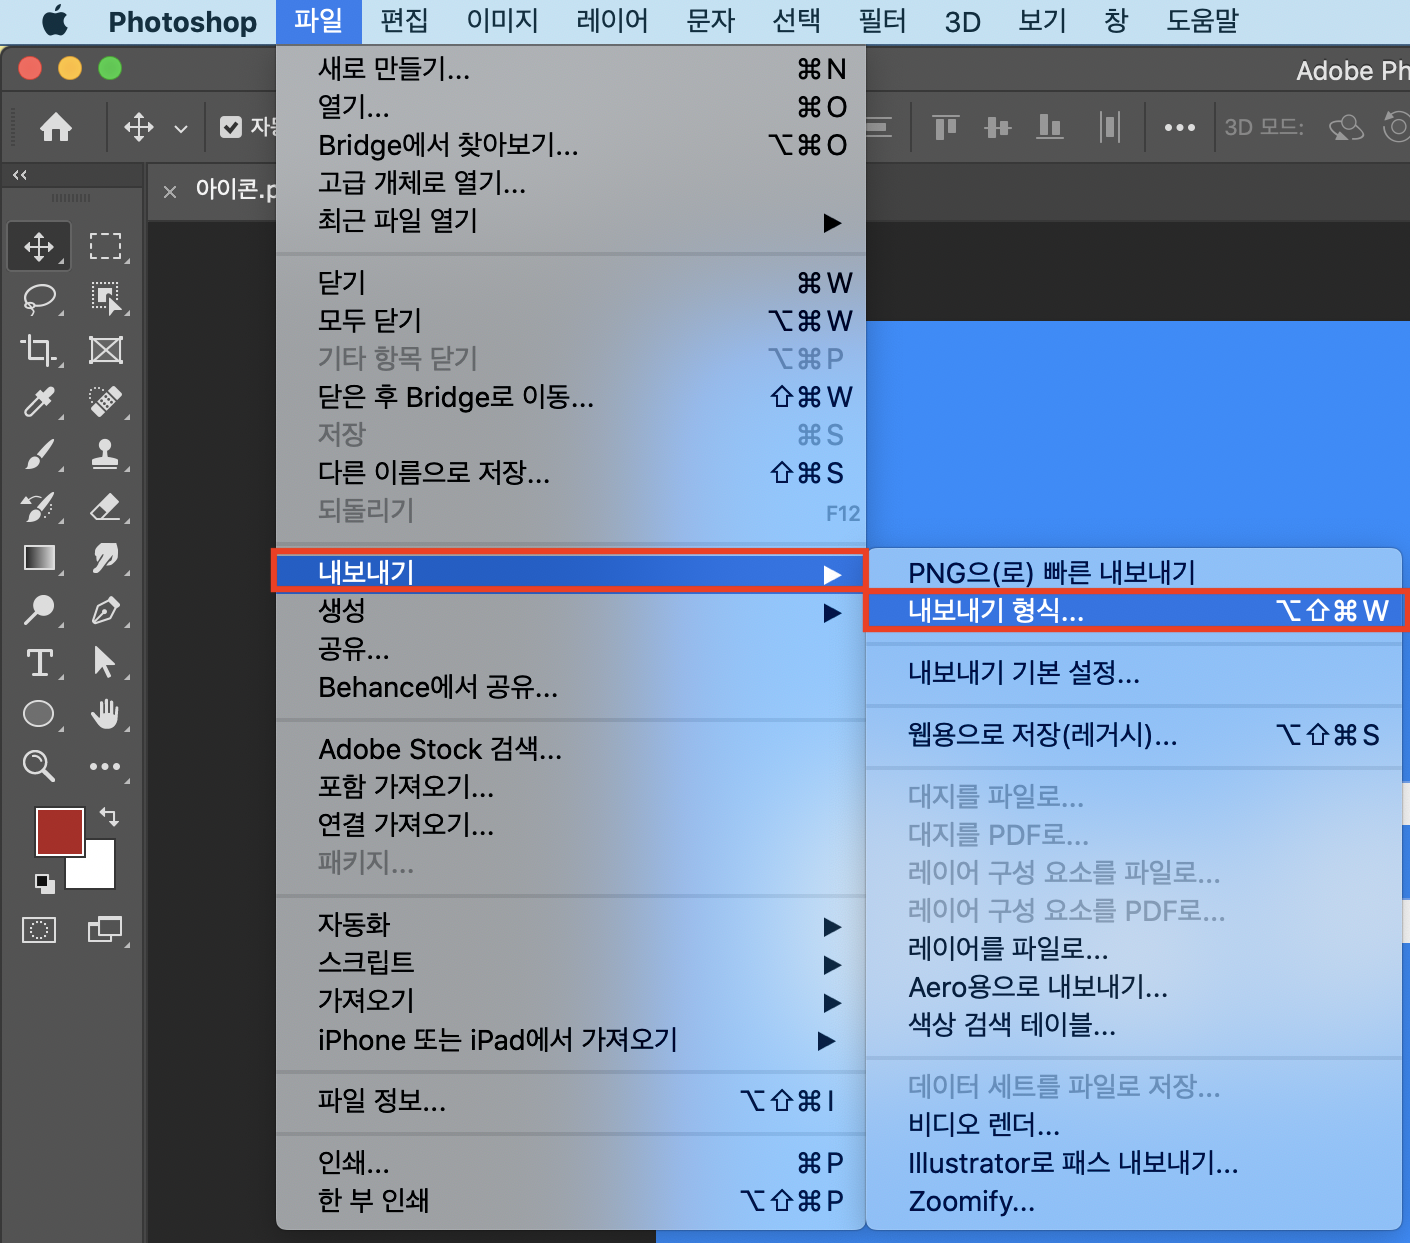Click align bottom edges icon
The height and width of the screenshot is (1243, 1410).
tap(1050, 127)
